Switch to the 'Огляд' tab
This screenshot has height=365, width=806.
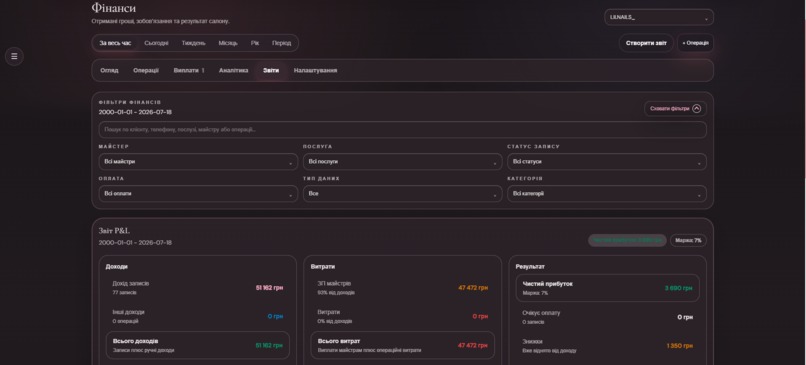109,70
